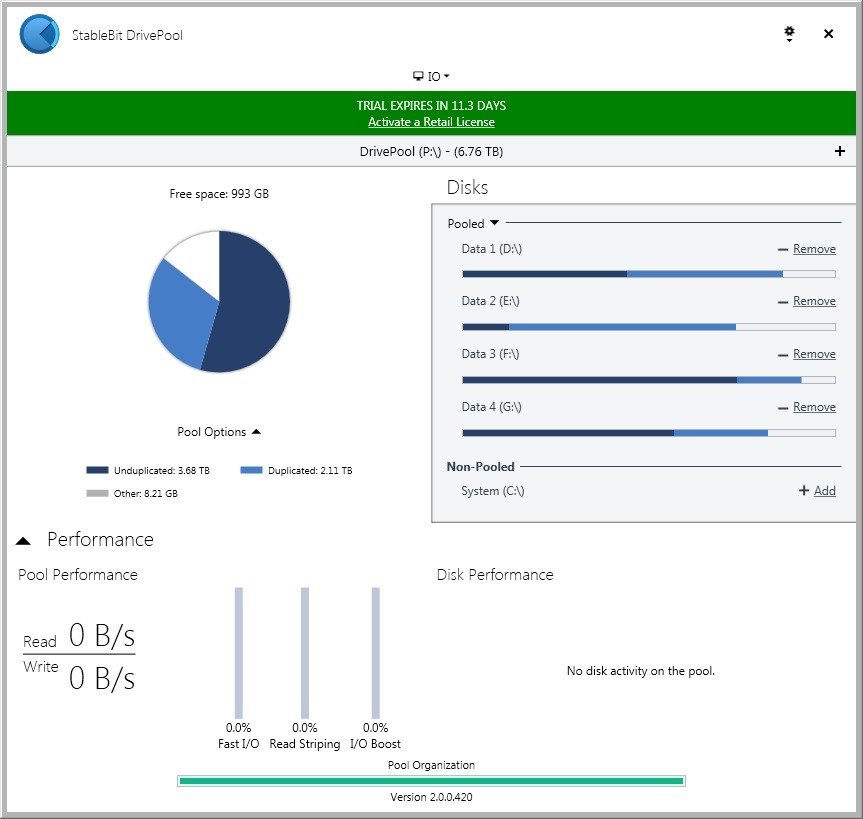Click the StableBit DrivePool logo icon
Image resolution: width=863 pixels, height=819 pixels.
[x=39, y=34]
